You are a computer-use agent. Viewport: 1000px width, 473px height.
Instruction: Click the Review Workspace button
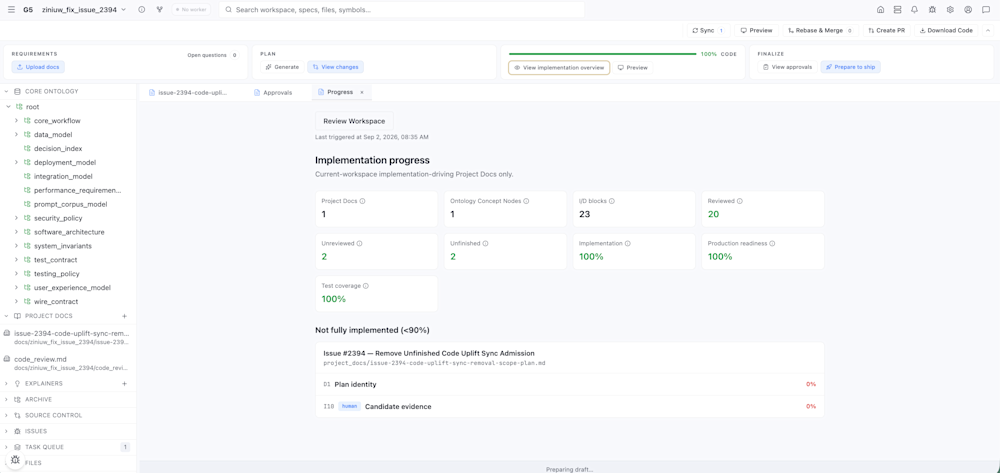tap(354, 121)
